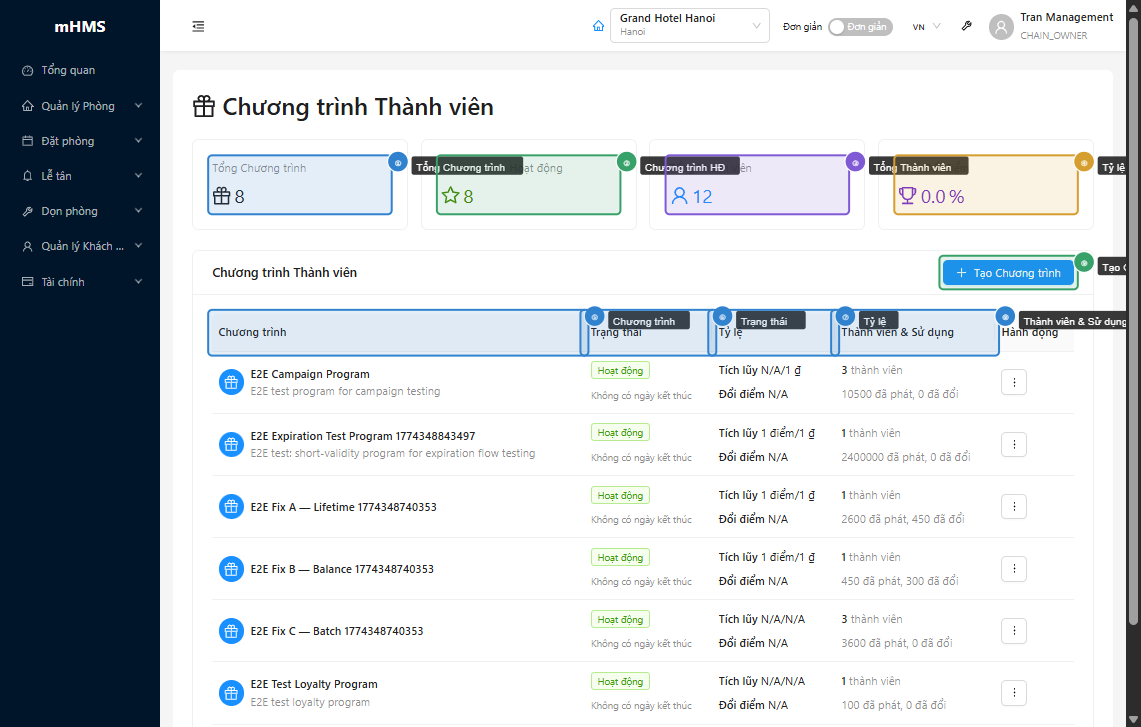Go to Tổng quan in sidebar

pyautogui.click(x=68, y=71)
